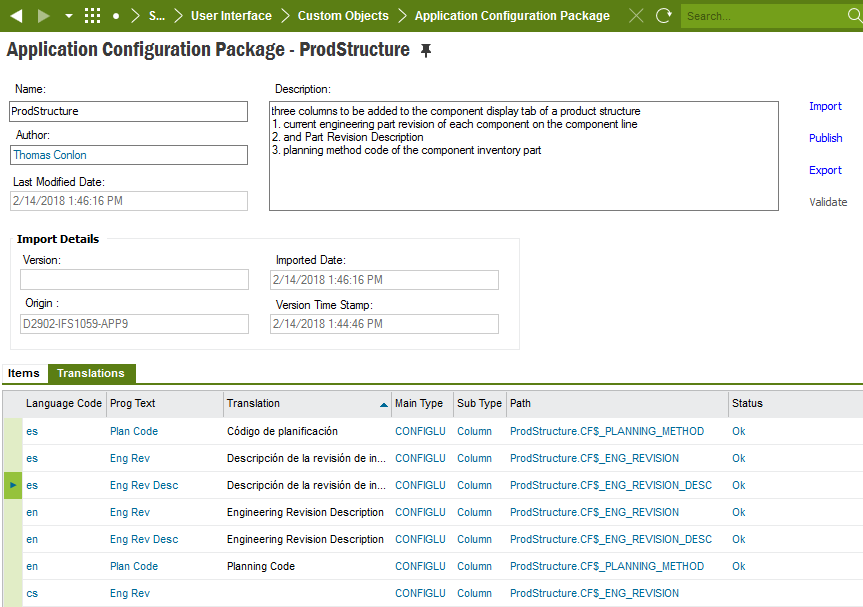Viewport: 863px width, 607px height.
Task: Click in the Version input field
Action: (134, 280)
